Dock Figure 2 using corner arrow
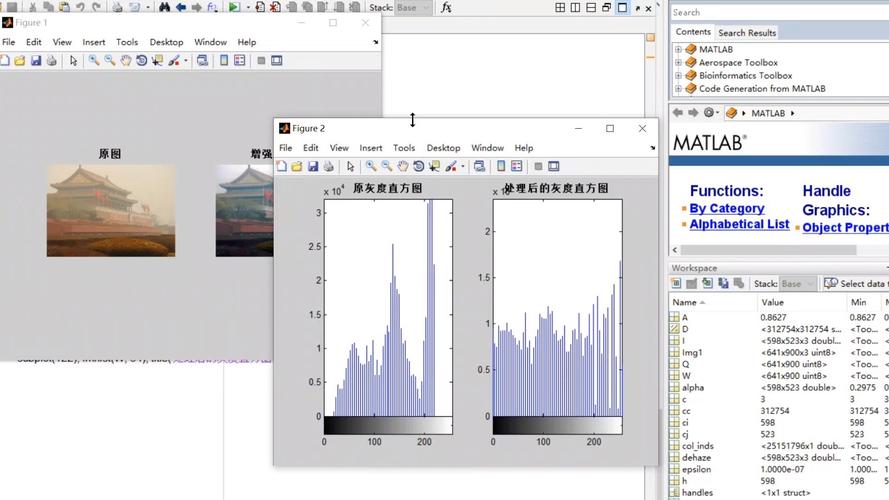889x500 pixels. point(653,147)
